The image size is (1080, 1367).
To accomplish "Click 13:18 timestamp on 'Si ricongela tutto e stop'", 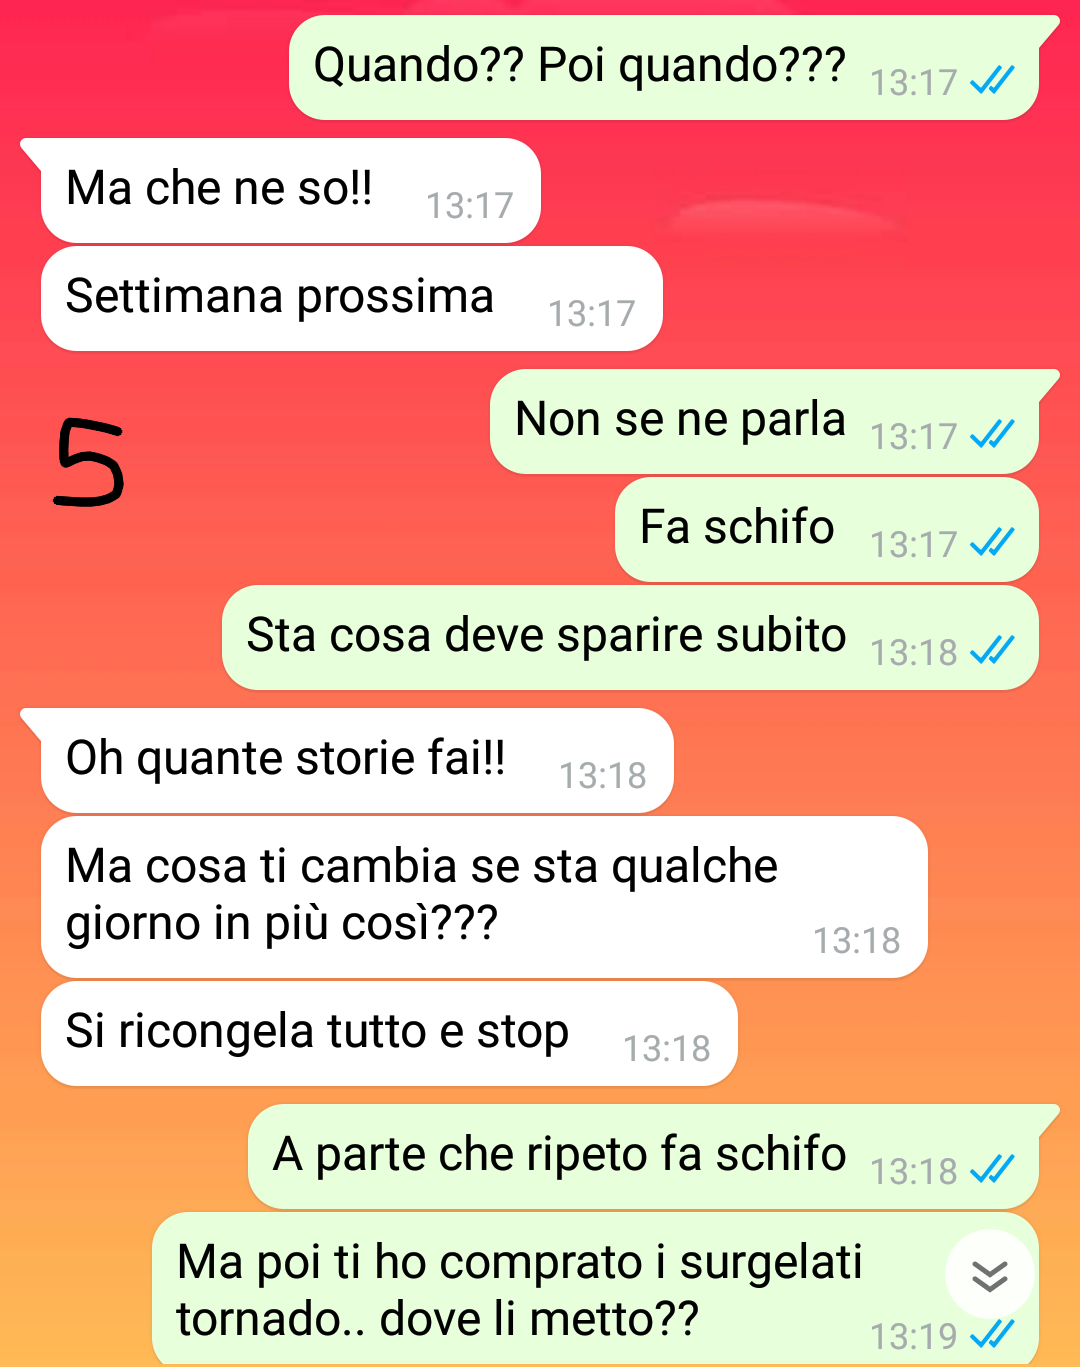I will 667,1049.
